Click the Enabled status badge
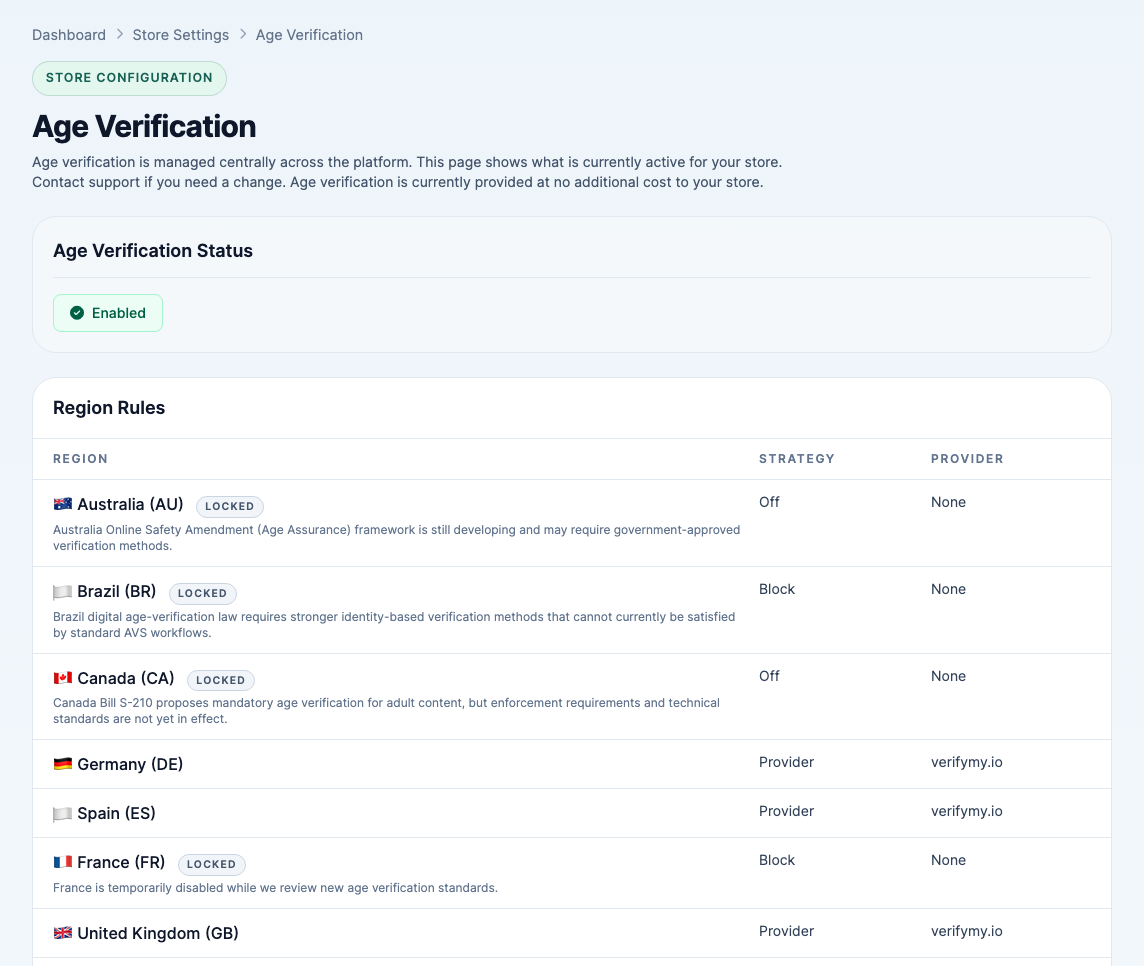This screenshot has height=966, width=1144. tap(108, 313)
